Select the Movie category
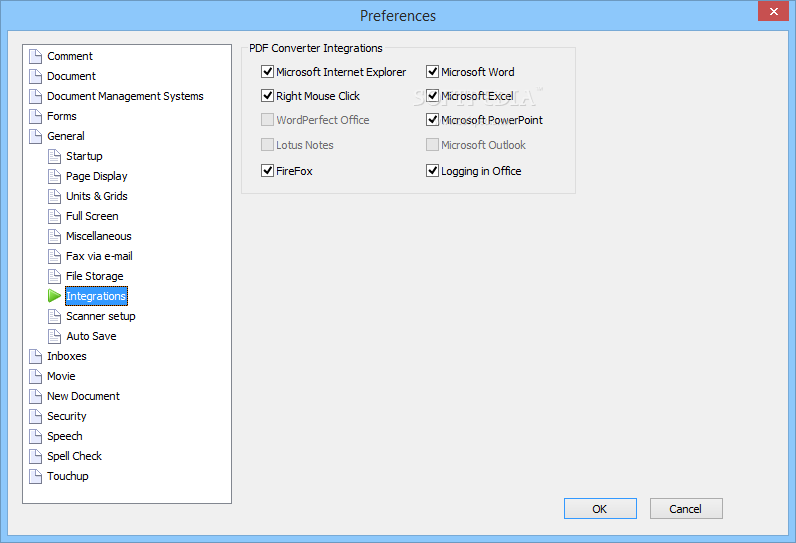The width and height of the screenshot is (796, 543). pos(61,377)
